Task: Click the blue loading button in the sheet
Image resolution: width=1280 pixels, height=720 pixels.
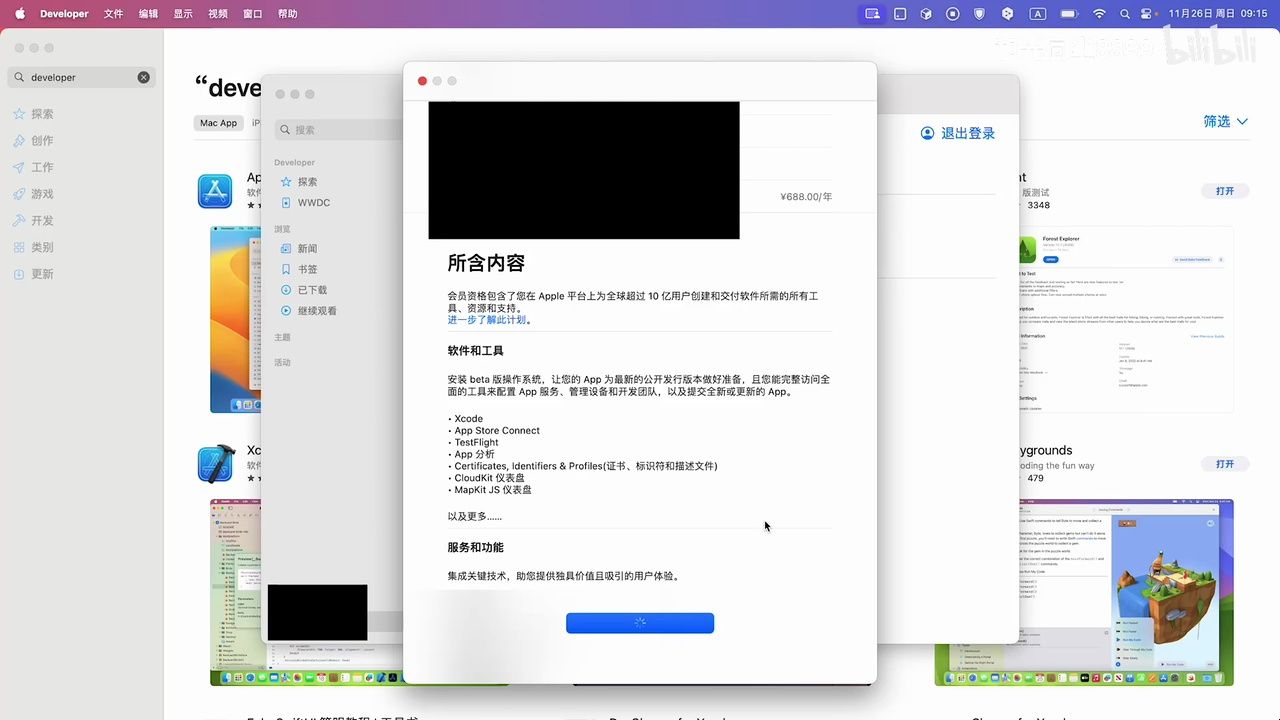Action: [x=640, y=623]
